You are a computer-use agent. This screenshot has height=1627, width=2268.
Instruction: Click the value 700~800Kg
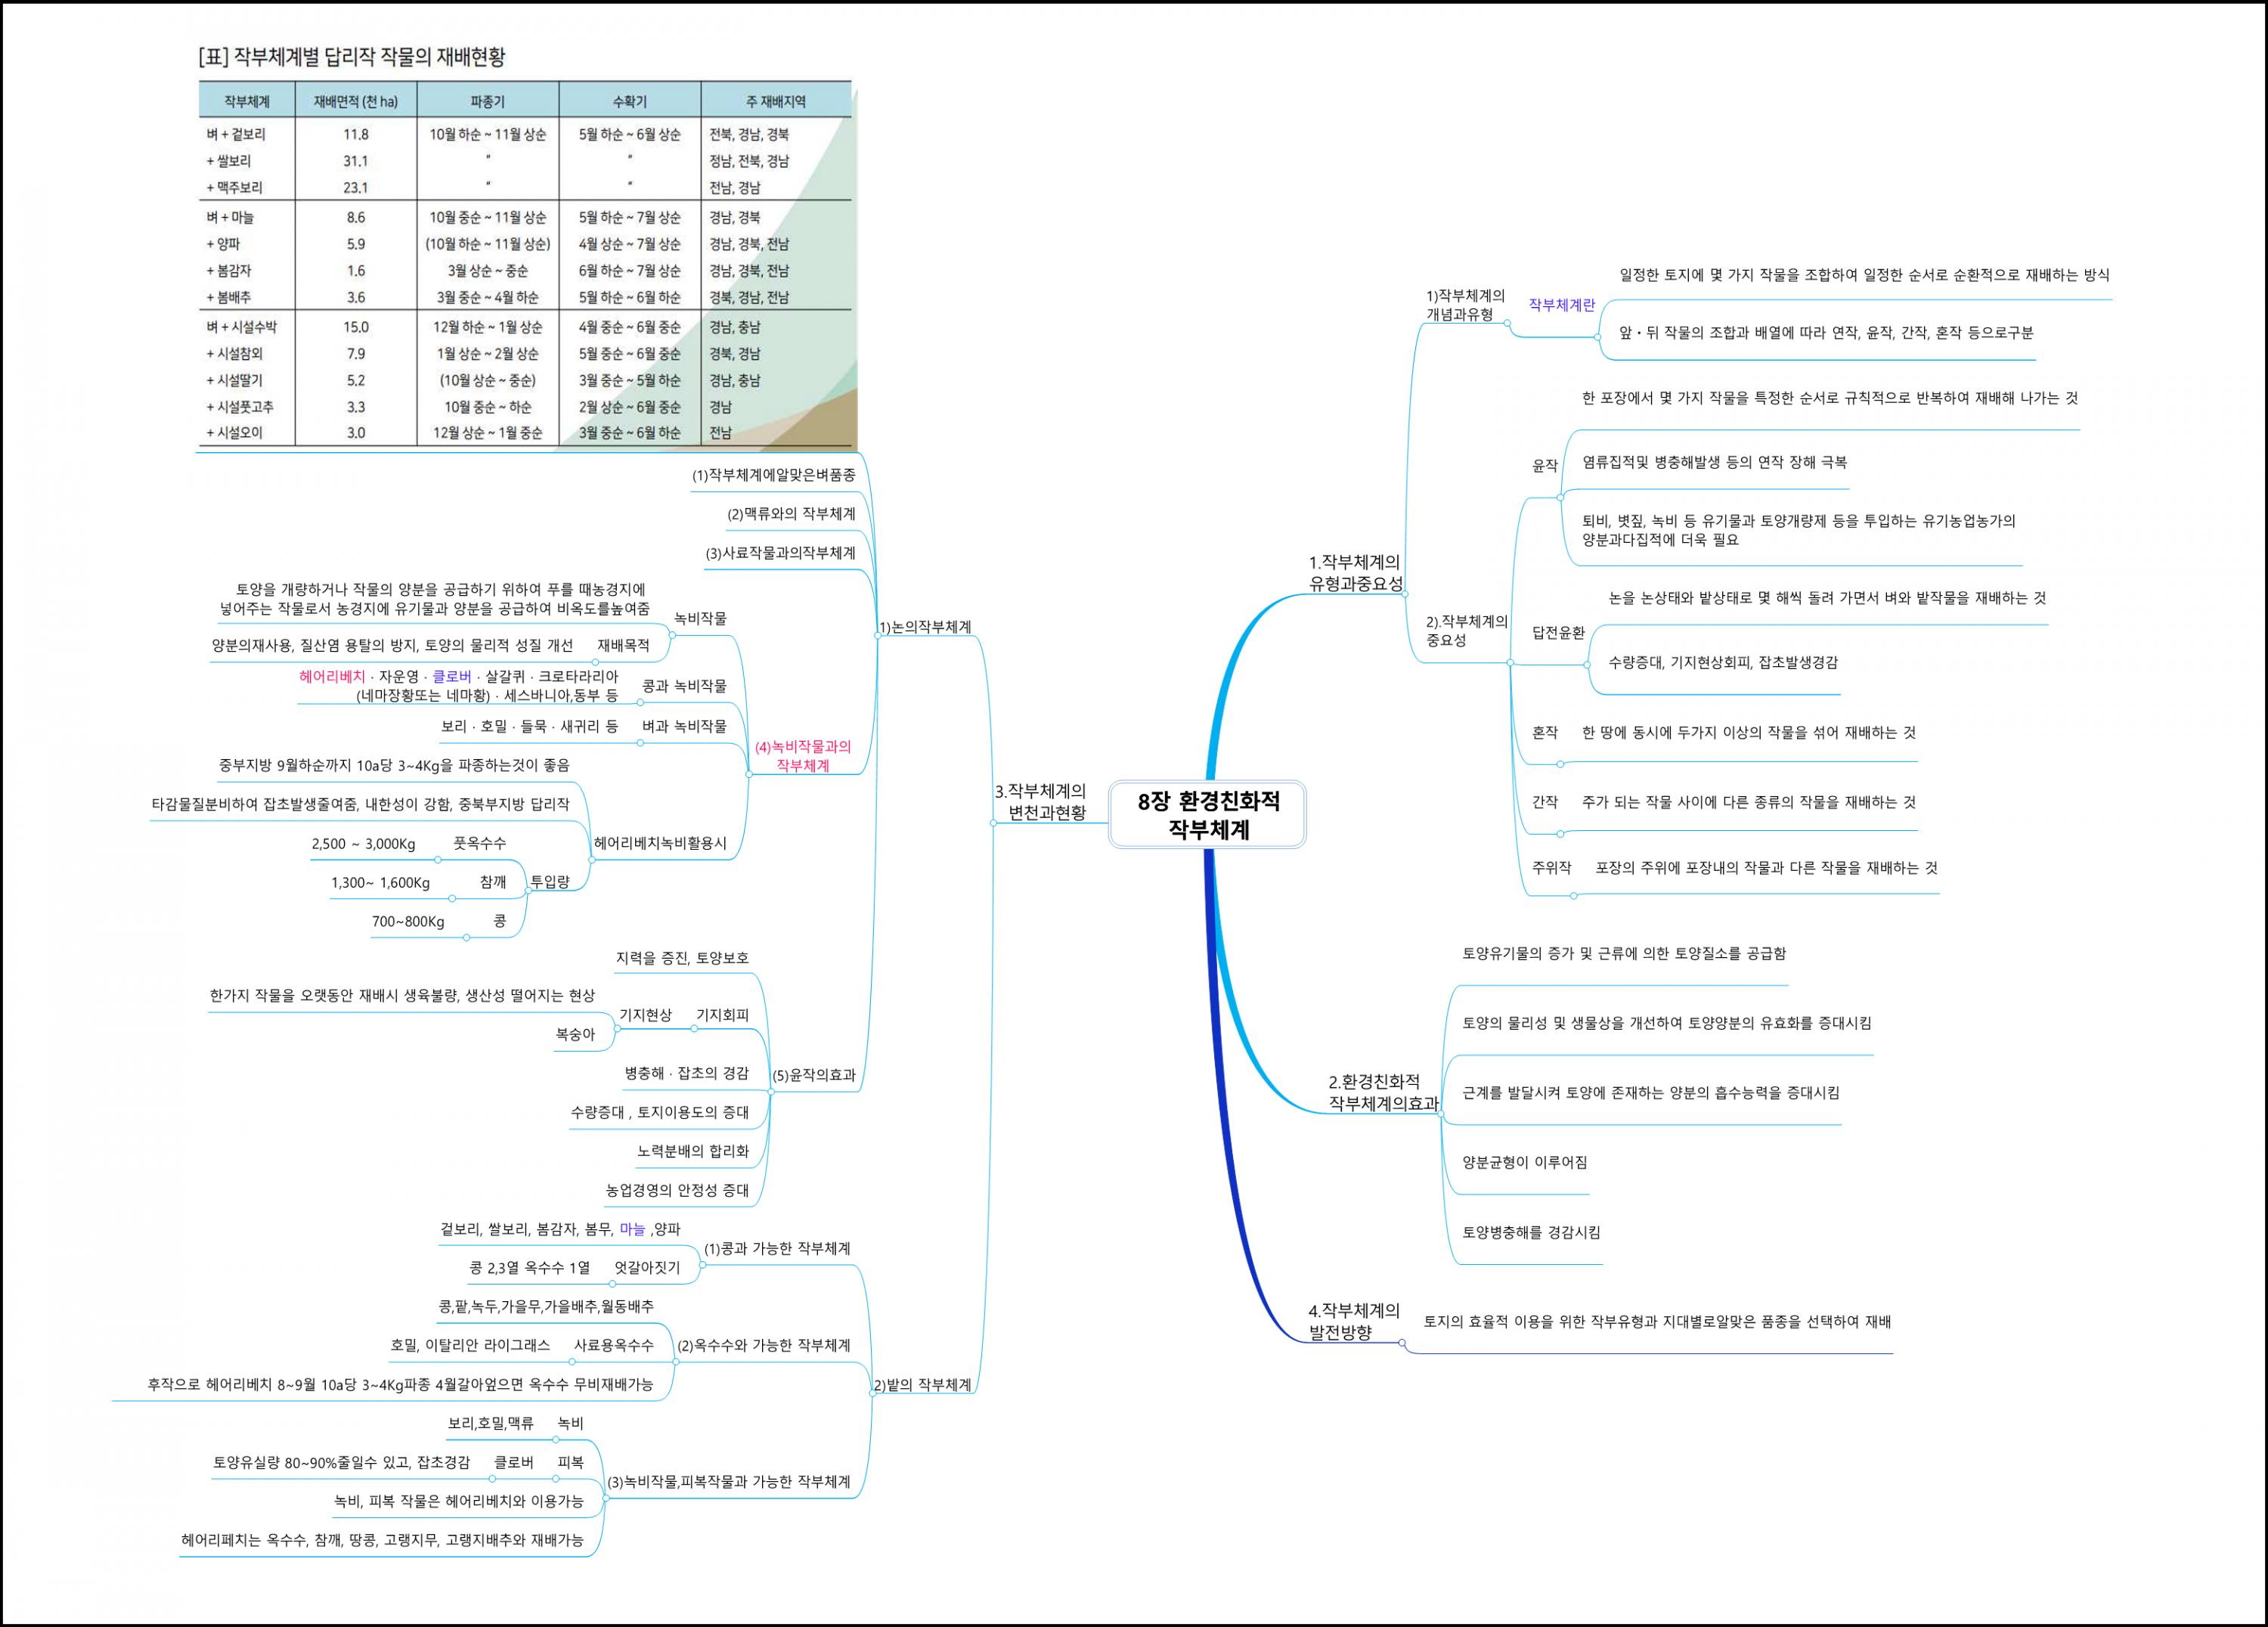[408, 921]
